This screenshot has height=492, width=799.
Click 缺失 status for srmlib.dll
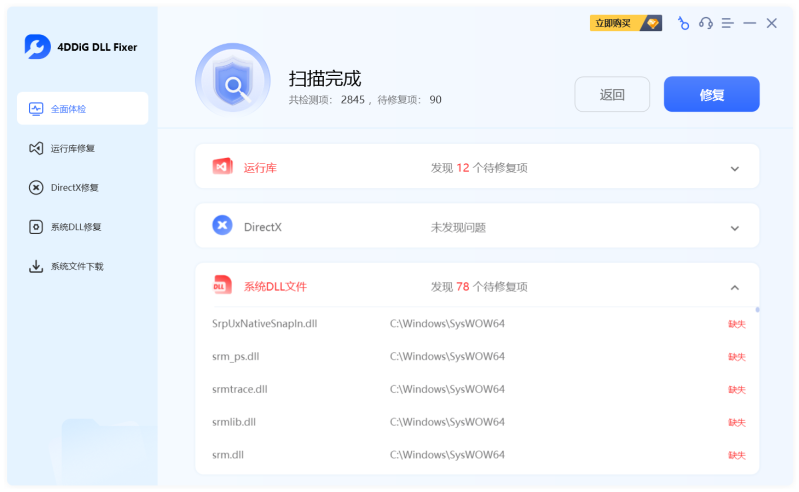click(x=737, y=422)
